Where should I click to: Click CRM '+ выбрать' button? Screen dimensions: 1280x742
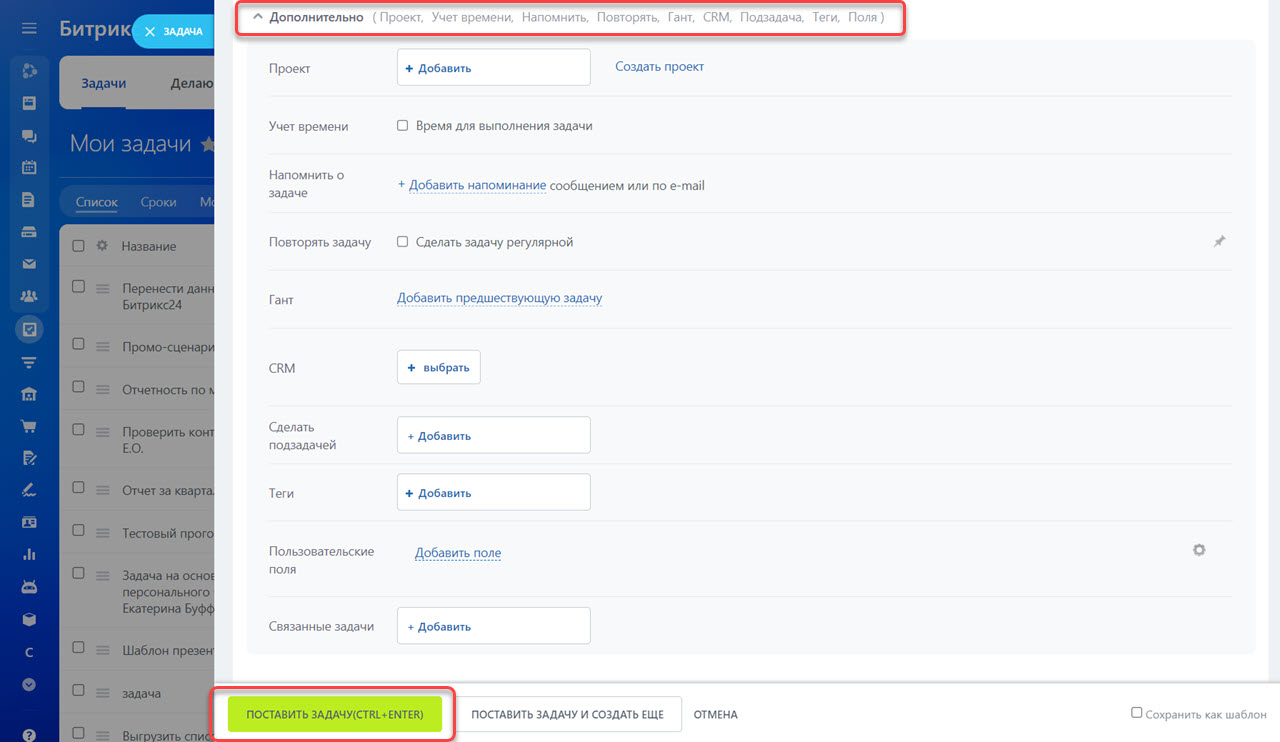click(438, 367)
